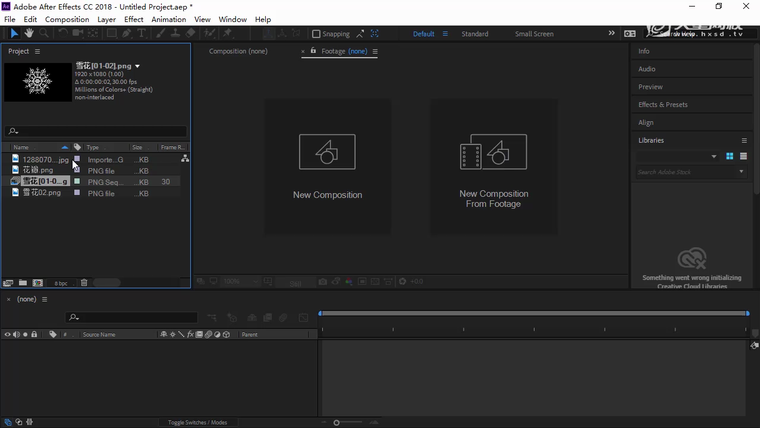Select the Hand tool
Image resolution: width=760 pixels, height=428 pixels.
(x=29, y=33)
